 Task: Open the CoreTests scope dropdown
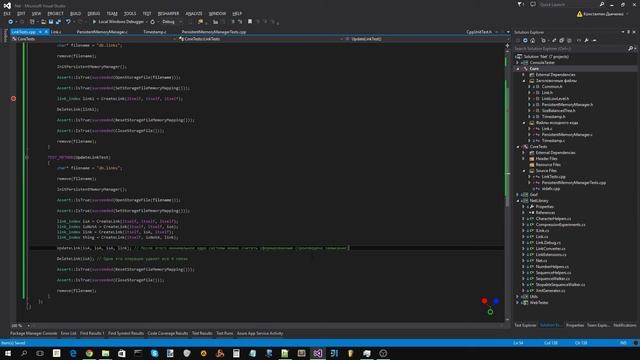[x=94, y=39]
